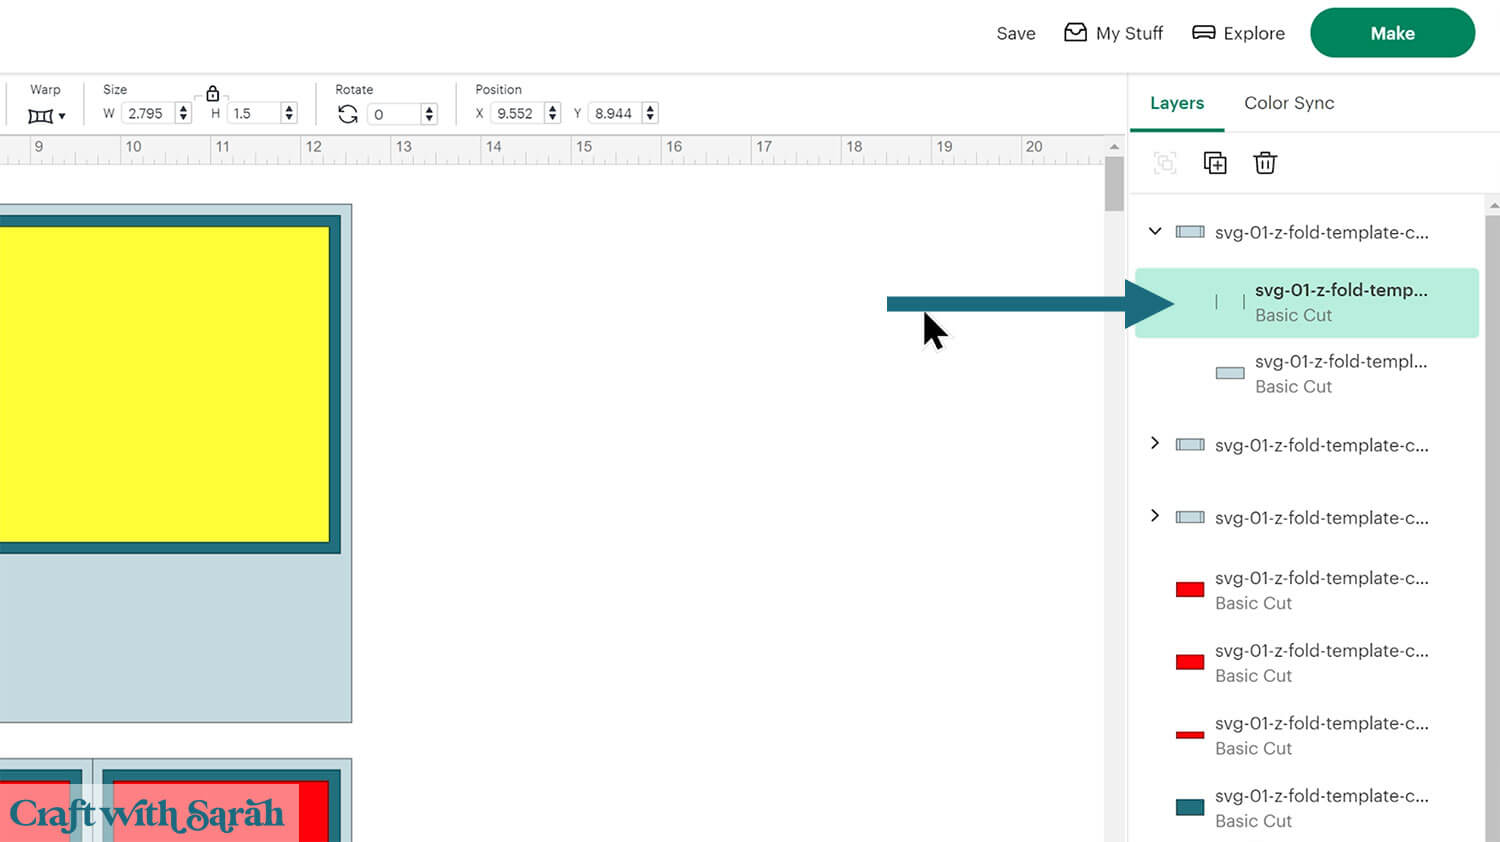Image resolution: width=1500 pixels, height=842 pixels.
Task: Toggle the size aspect ratio lock
Action: click(x=212, y=94)
